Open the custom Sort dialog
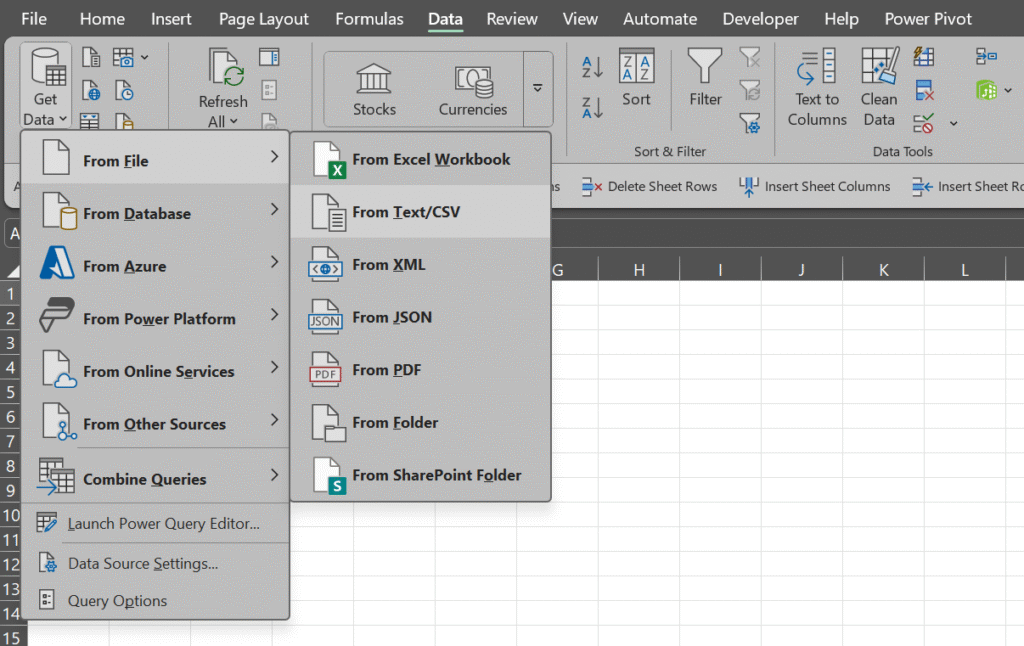The image size is (1024, 646). [636, 78]
